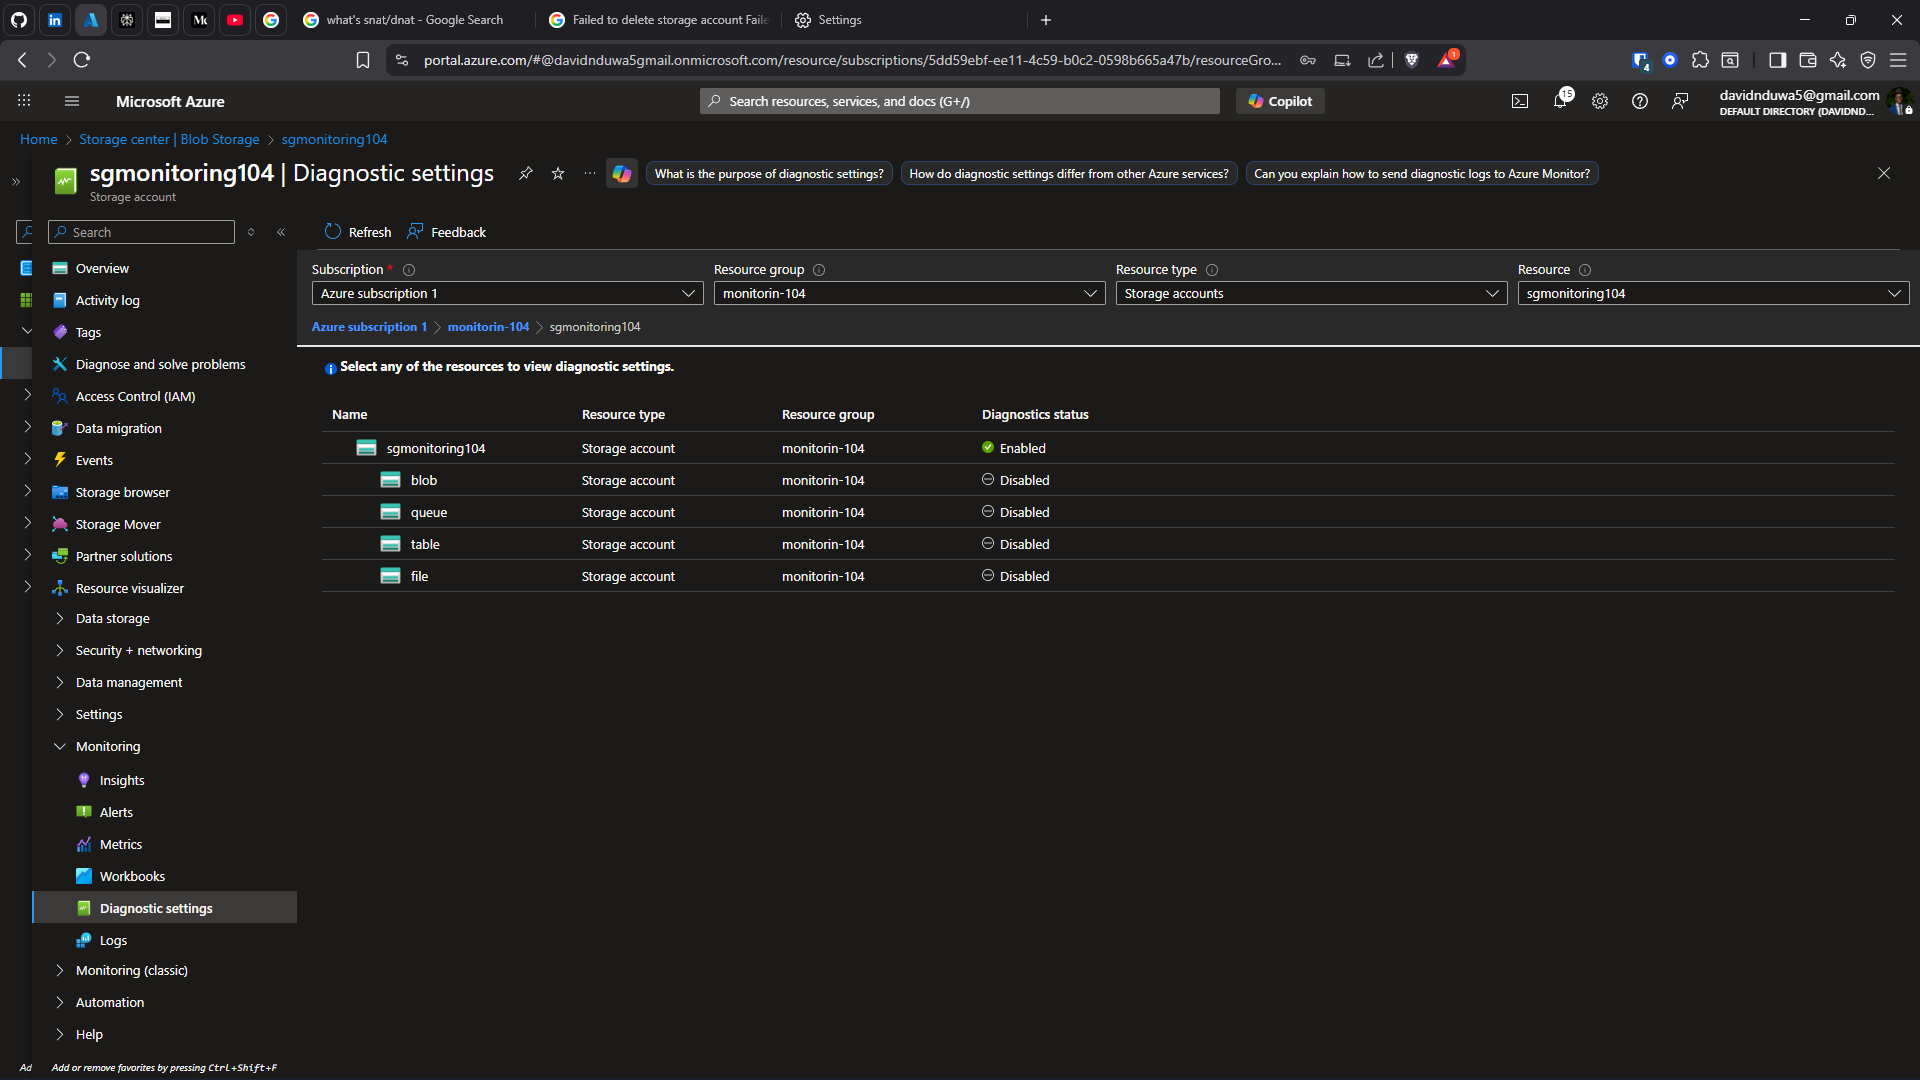Open the Azure Cloud Shell icon
Image resolution: width=1920 pixels, height=1080 pixels.
coord(1520,101)
